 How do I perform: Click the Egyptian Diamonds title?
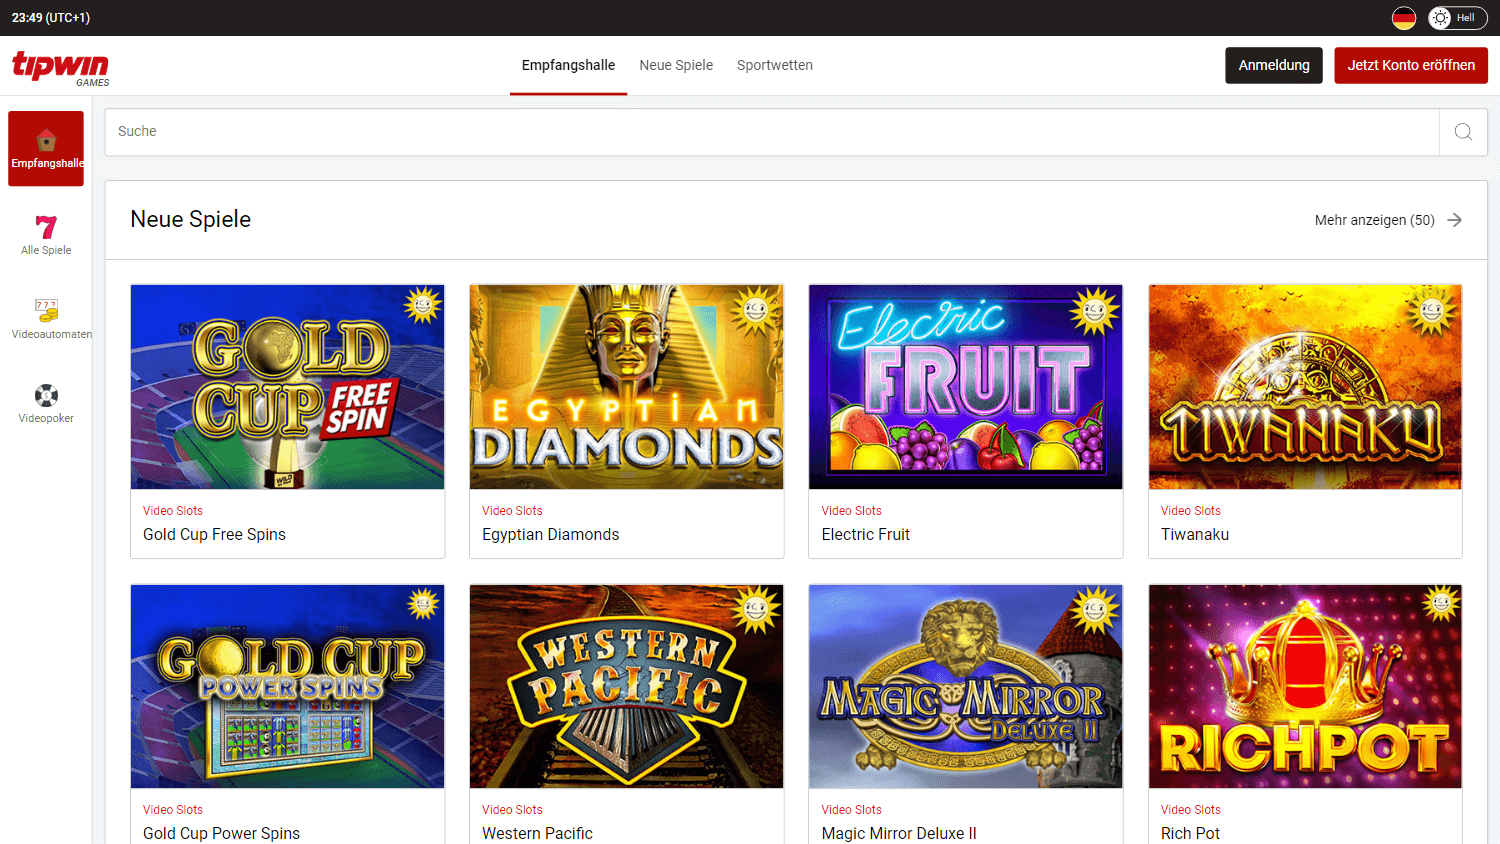click(x=550, y=535)
